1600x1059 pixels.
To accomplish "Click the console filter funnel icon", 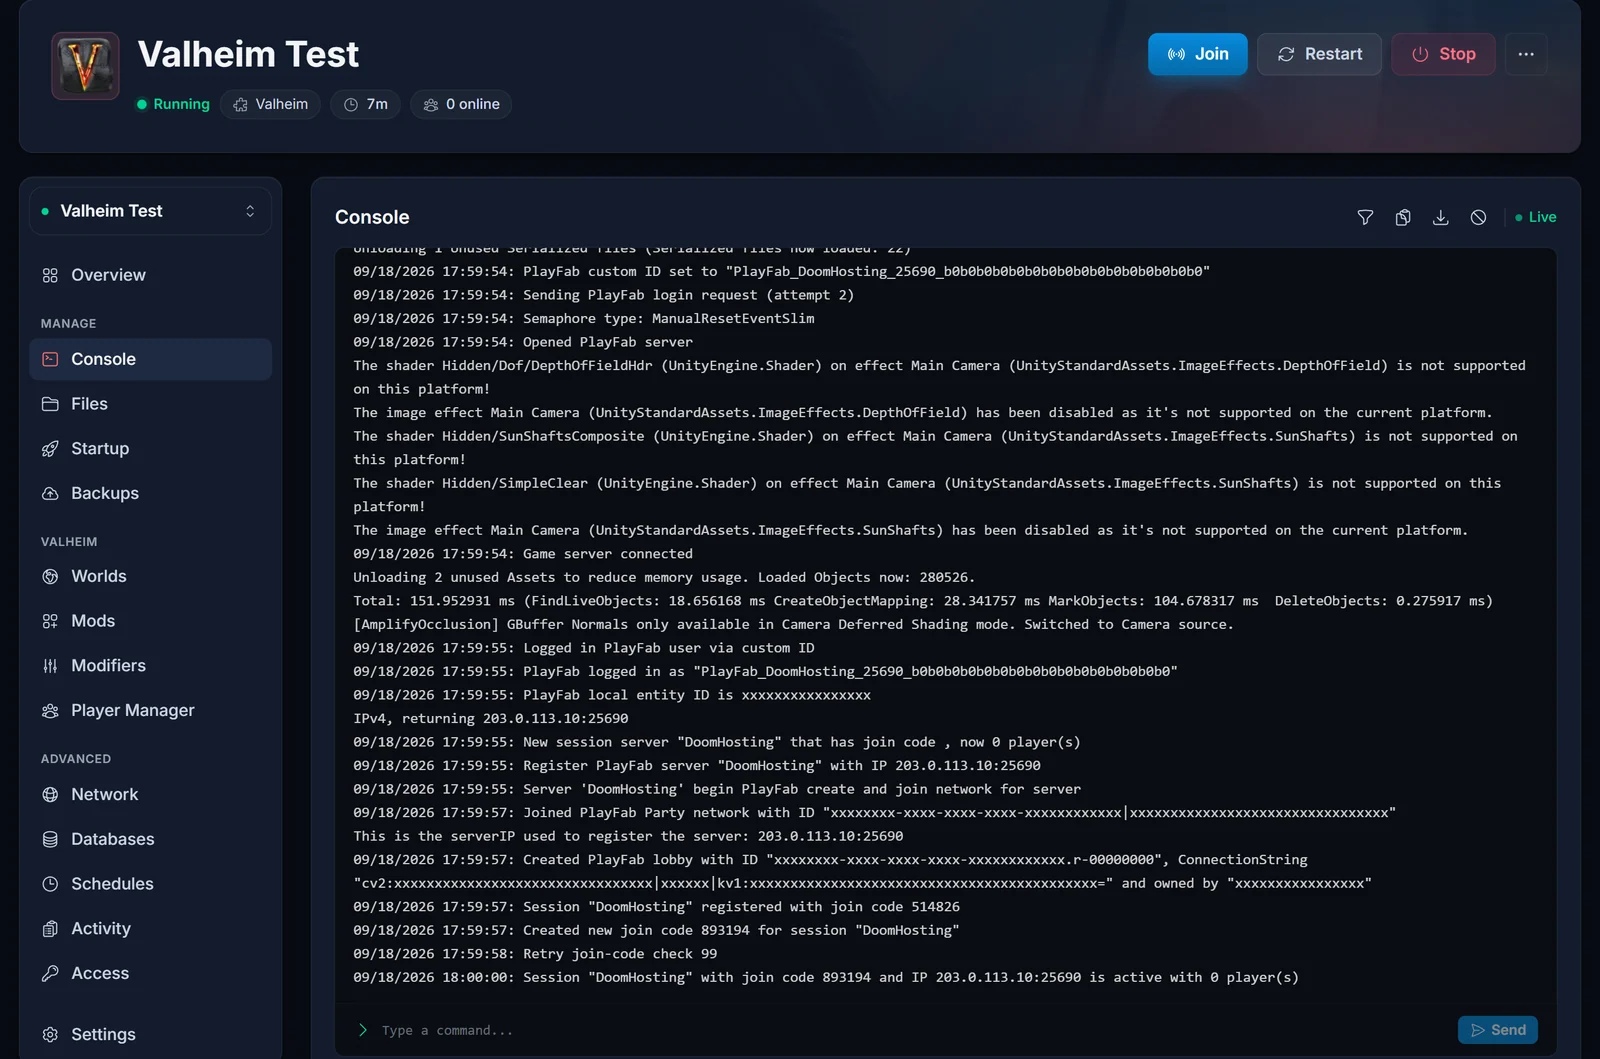I will [x=1365, y=217].
